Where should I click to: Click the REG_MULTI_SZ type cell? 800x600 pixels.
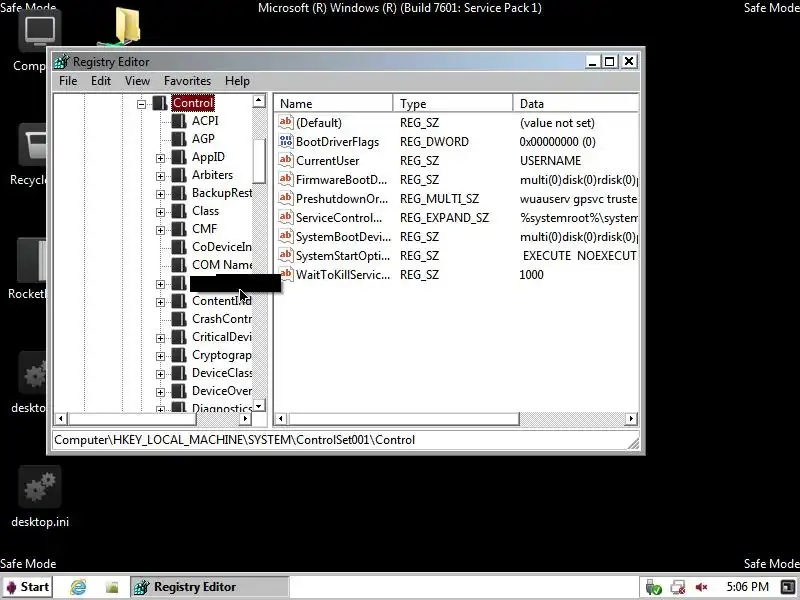tap(439, 198)
